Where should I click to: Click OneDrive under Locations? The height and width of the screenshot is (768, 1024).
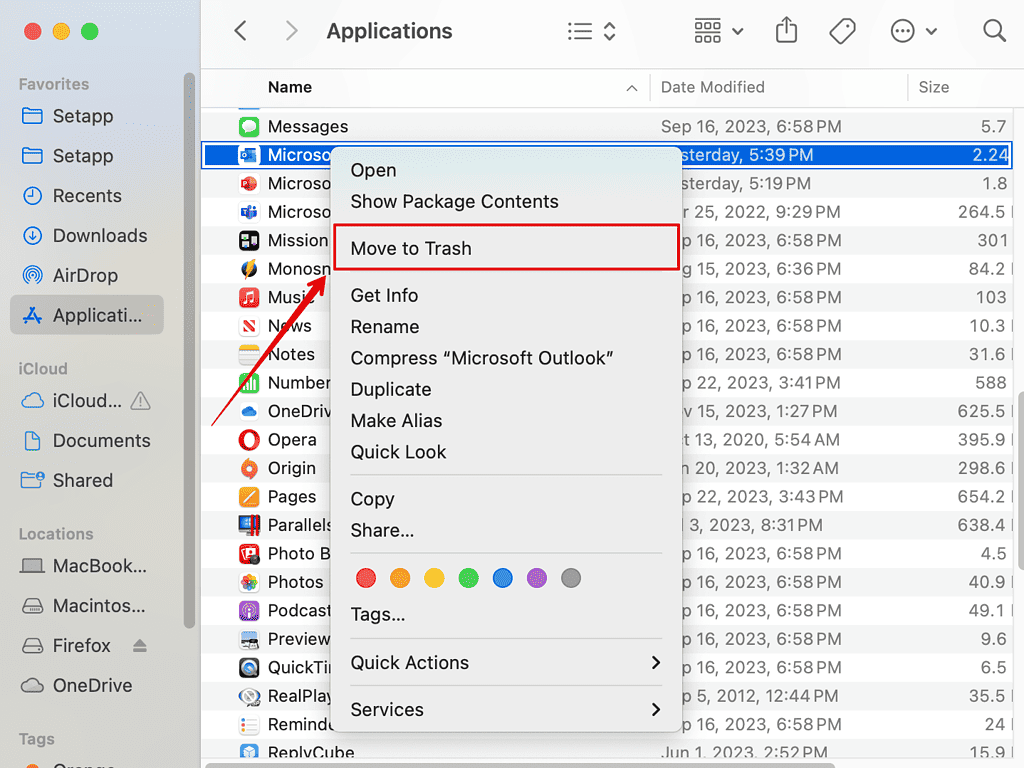(x=94, y=685)
